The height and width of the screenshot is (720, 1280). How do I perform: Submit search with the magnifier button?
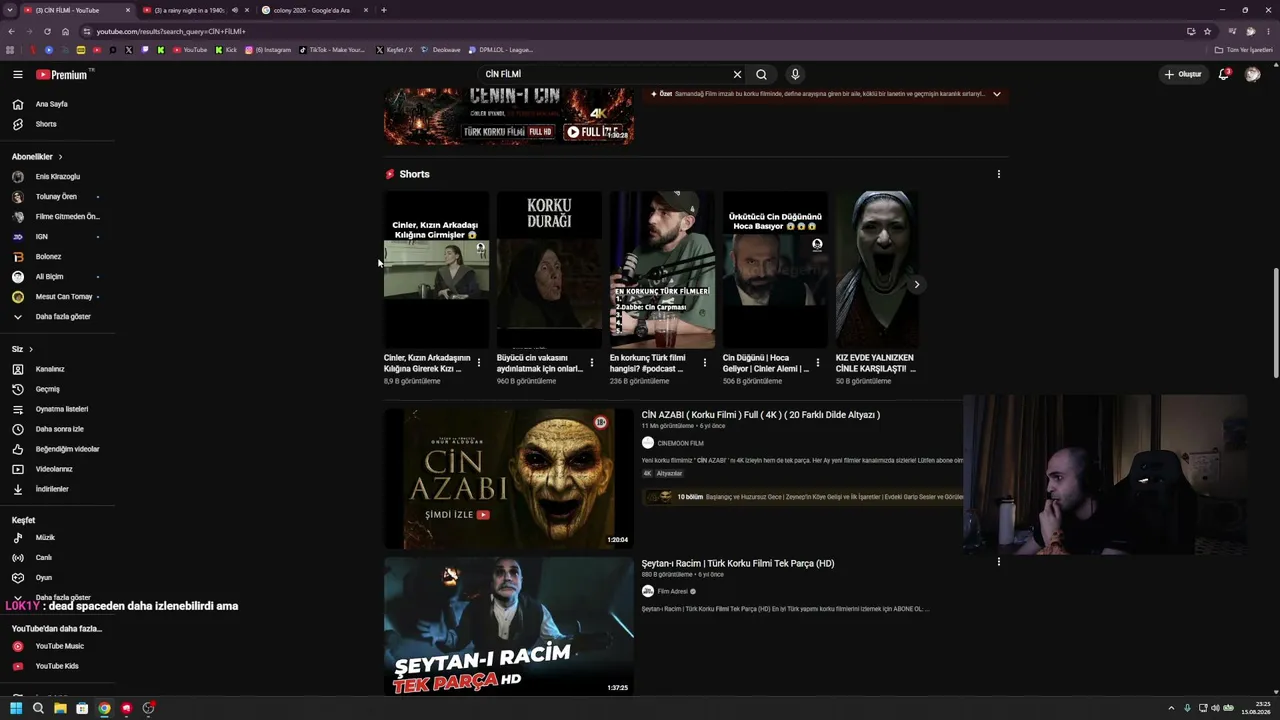click(x=761, y=74)
